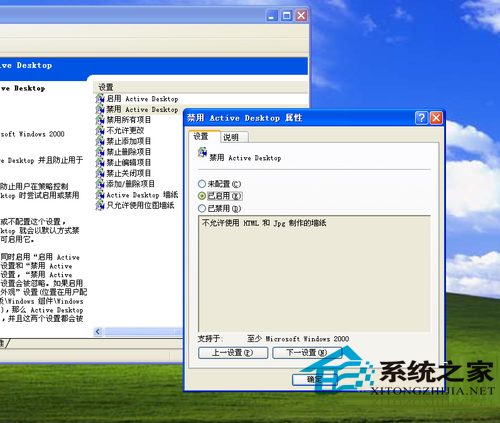Click the icon beside 禁止删除项目
500x423 pixels.
point(100,152)
